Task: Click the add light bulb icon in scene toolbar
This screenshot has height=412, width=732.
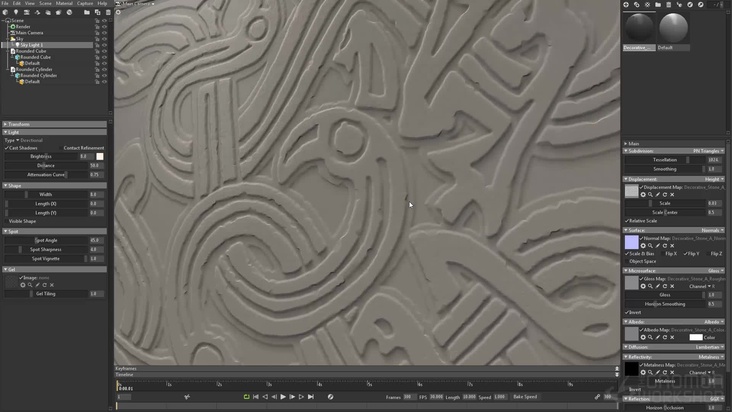Action: (x=15, y=12)
